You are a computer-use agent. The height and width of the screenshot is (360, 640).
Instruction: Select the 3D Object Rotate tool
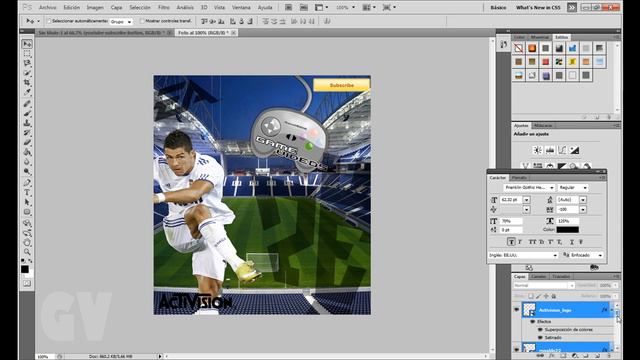click(x=27, y=223)
